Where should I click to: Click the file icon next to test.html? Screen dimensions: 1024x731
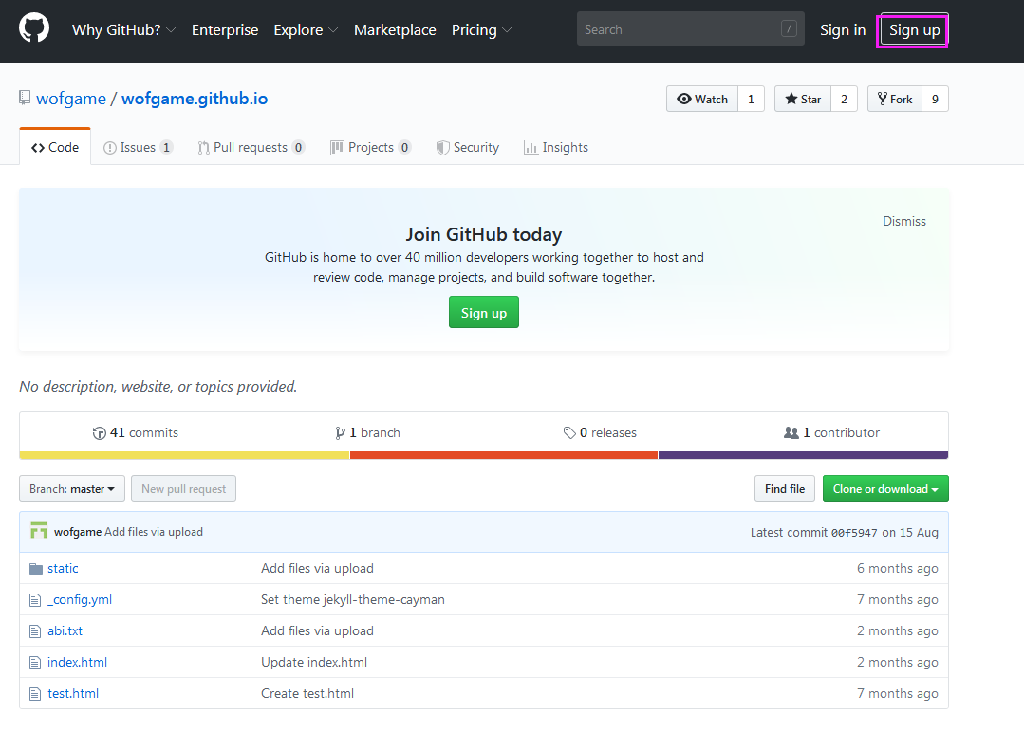coord(35,694)
